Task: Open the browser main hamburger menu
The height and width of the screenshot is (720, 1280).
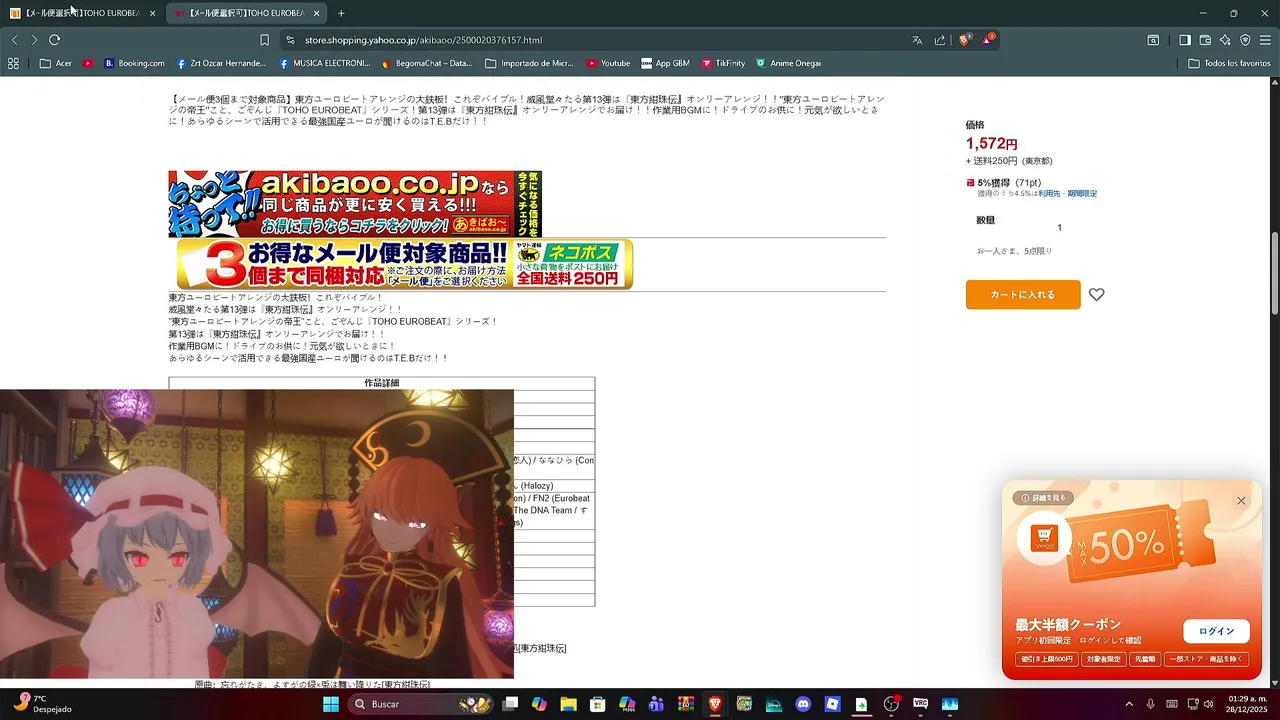Action: 1266,40
